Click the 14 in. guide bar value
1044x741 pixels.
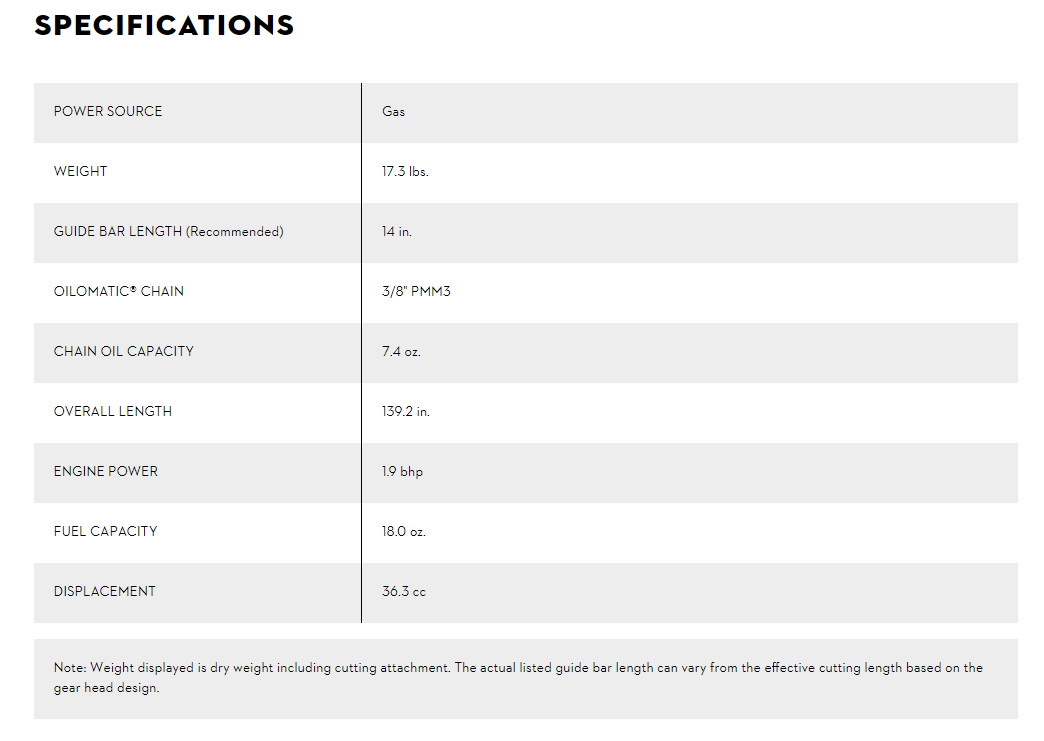[397, 232]
